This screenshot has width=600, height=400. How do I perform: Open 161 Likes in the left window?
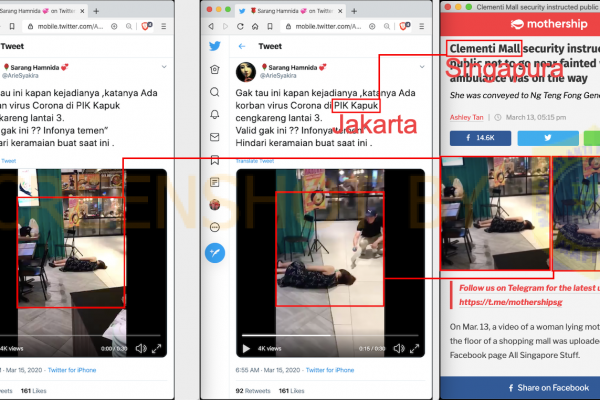(34, 391)
